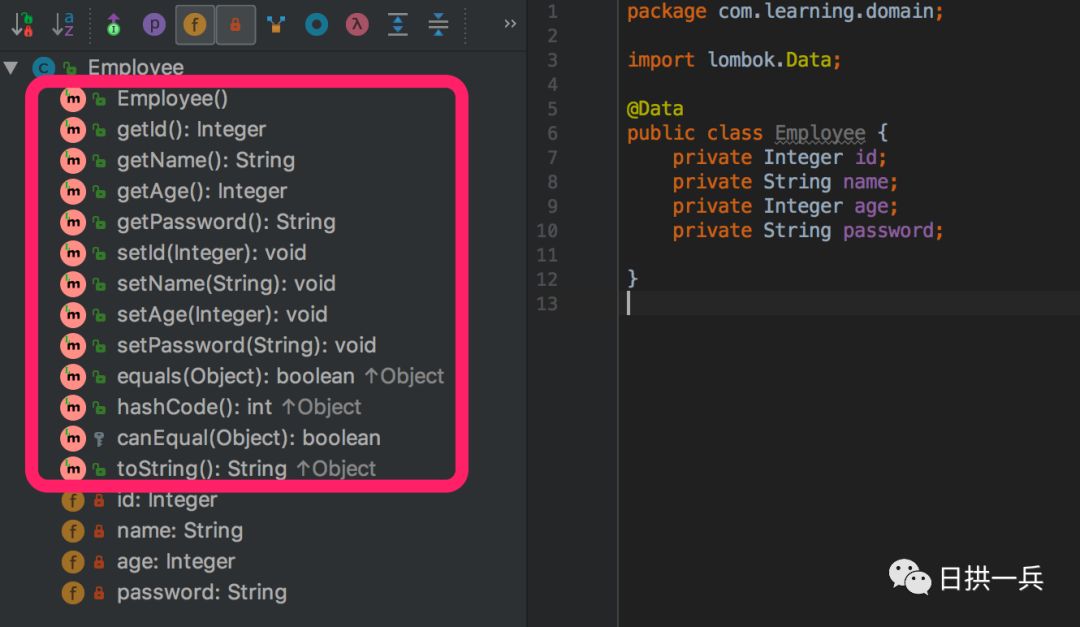Select equals(Object): boolean method
The width and height of the screenshot is (1080, 627).
point(236,376)
